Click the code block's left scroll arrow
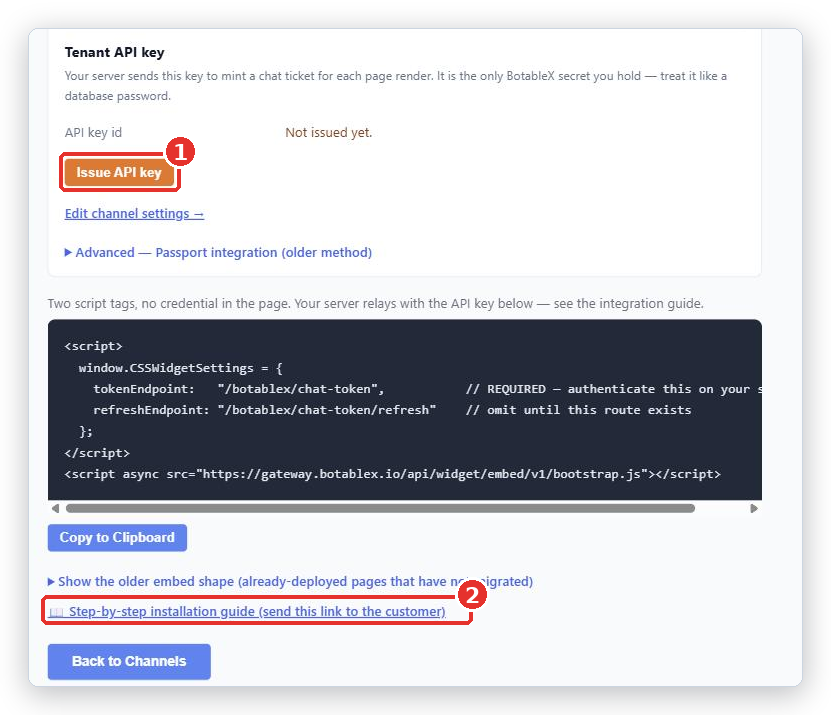The width and height of the screenshot is (831, 715). 55,508
